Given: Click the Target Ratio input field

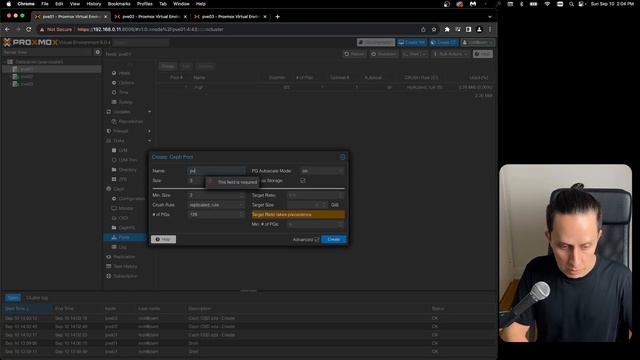Looking at the screenshot, I should click(x=315, y=195).
